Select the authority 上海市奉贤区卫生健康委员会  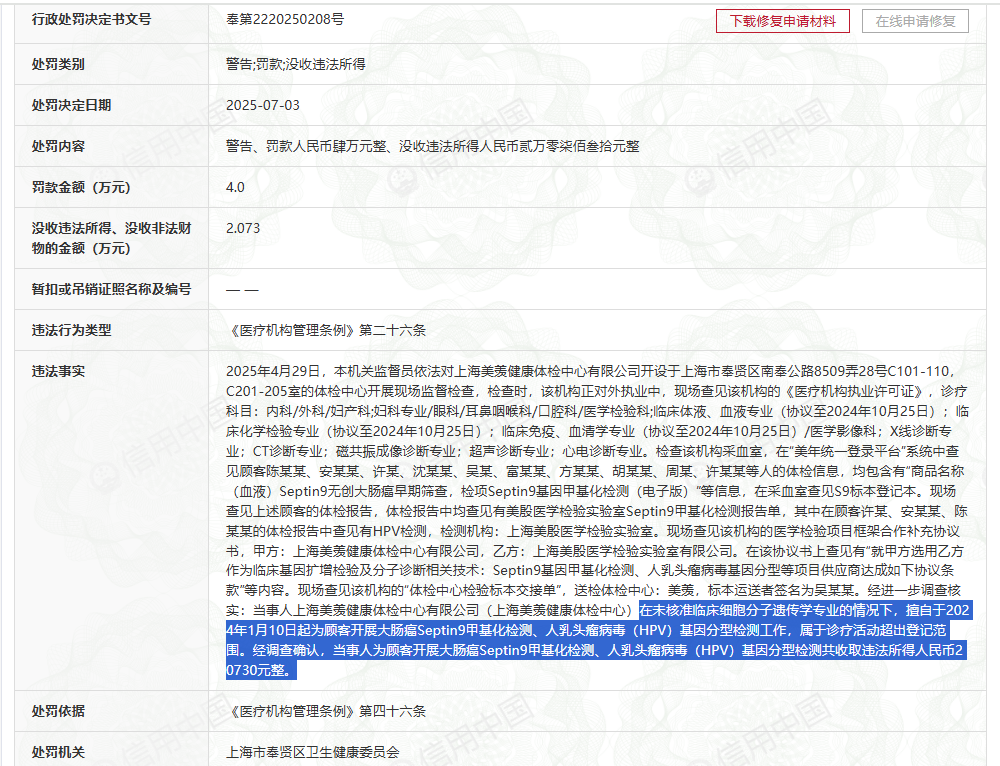(x=312, y=752)
